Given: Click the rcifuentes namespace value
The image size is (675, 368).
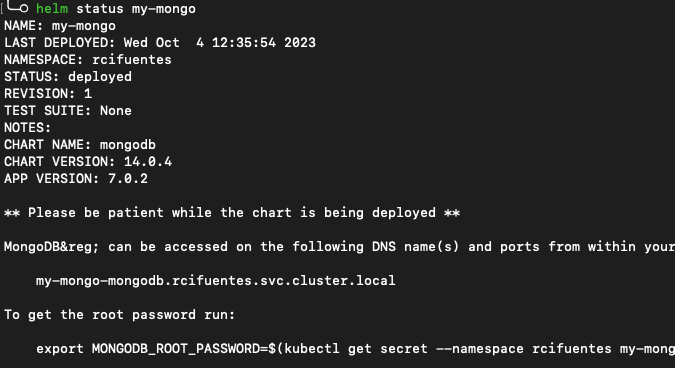Looking at the screenshot, I should pyautogui.click(x=132, y=59).
